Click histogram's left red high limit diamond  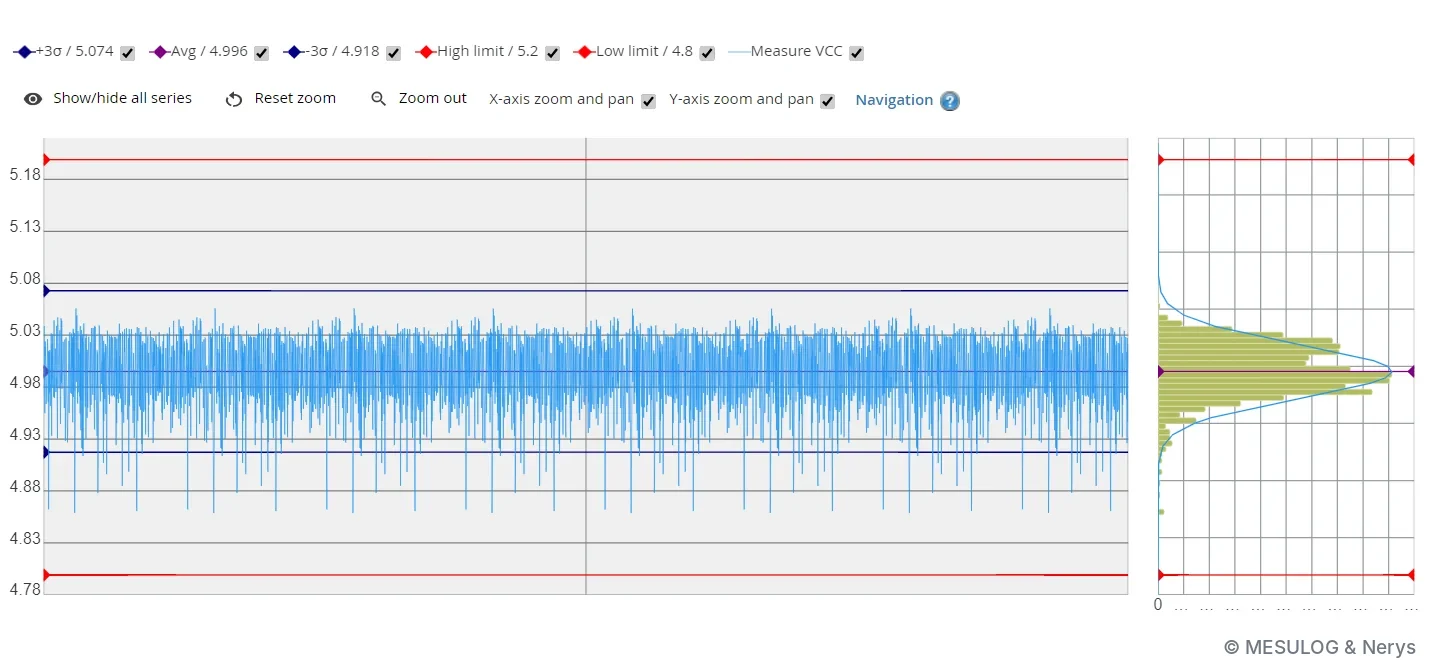point(1160,159)
